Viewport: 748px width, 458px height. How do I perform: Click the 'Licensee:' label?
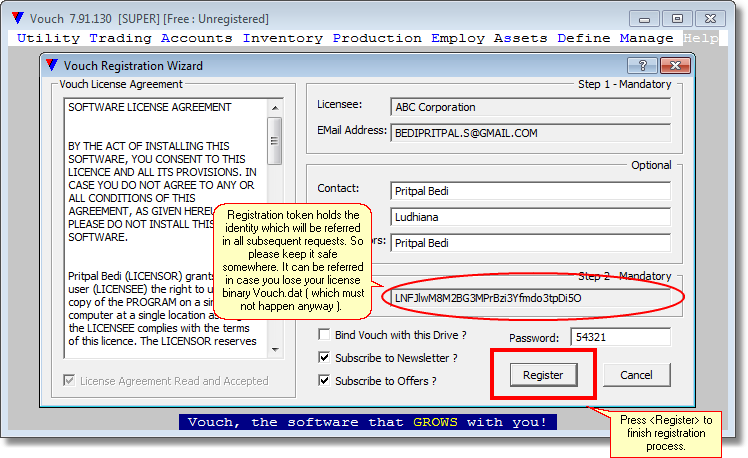pos(340,104)
